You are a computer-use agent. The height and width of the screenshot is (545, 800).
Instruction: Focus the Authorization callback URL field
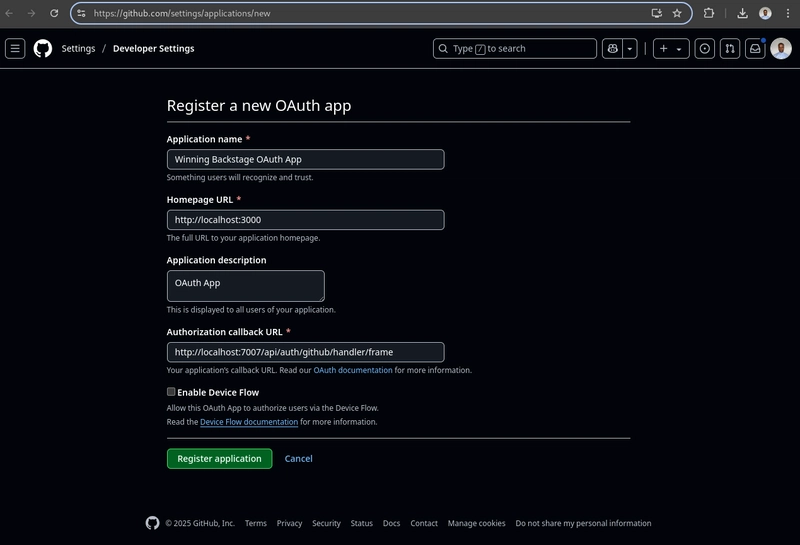[x=306, y=352]
